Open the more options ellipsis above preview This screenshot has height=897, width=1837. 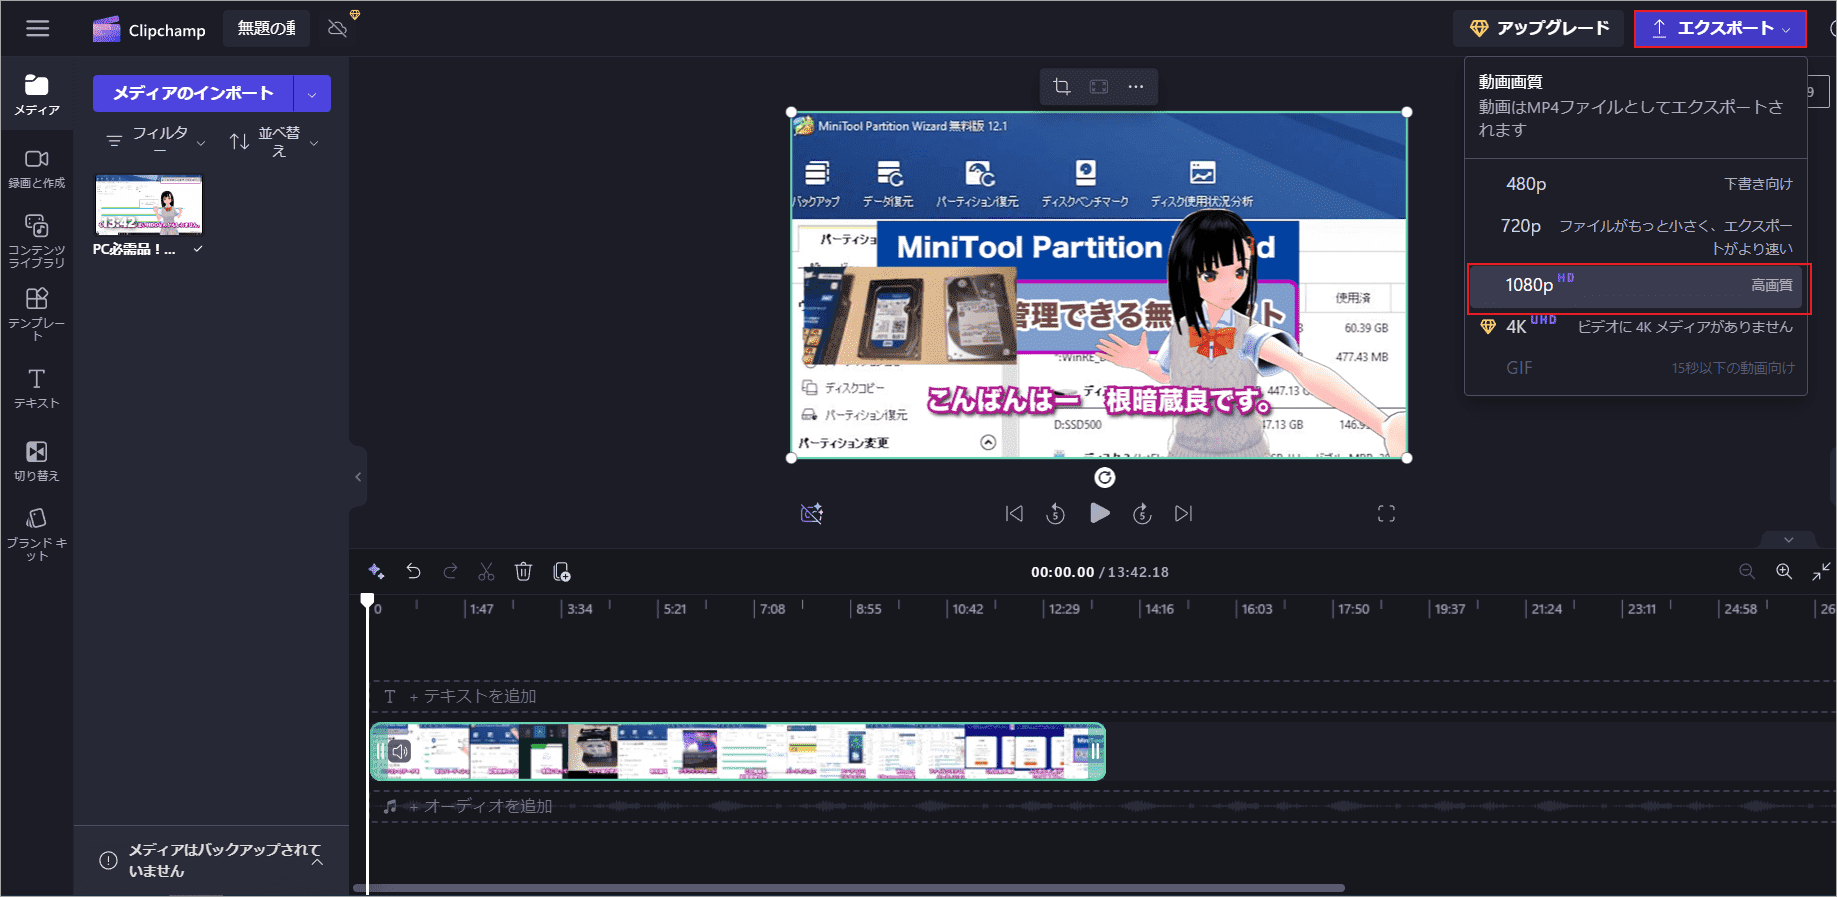coord(1136,87)
